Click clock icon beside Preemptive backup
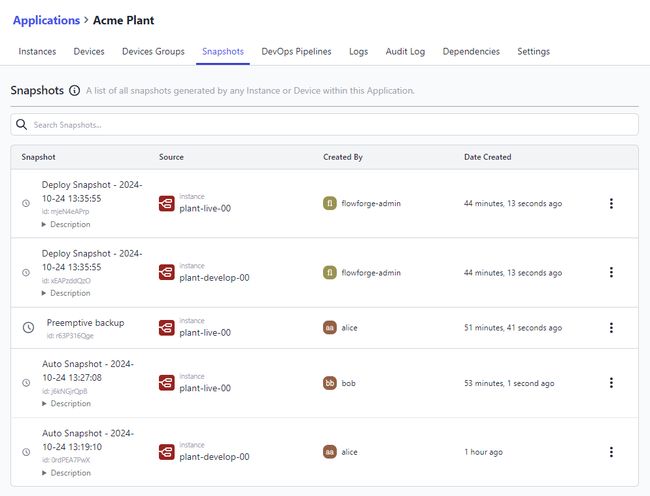 [x=28, y=328]
